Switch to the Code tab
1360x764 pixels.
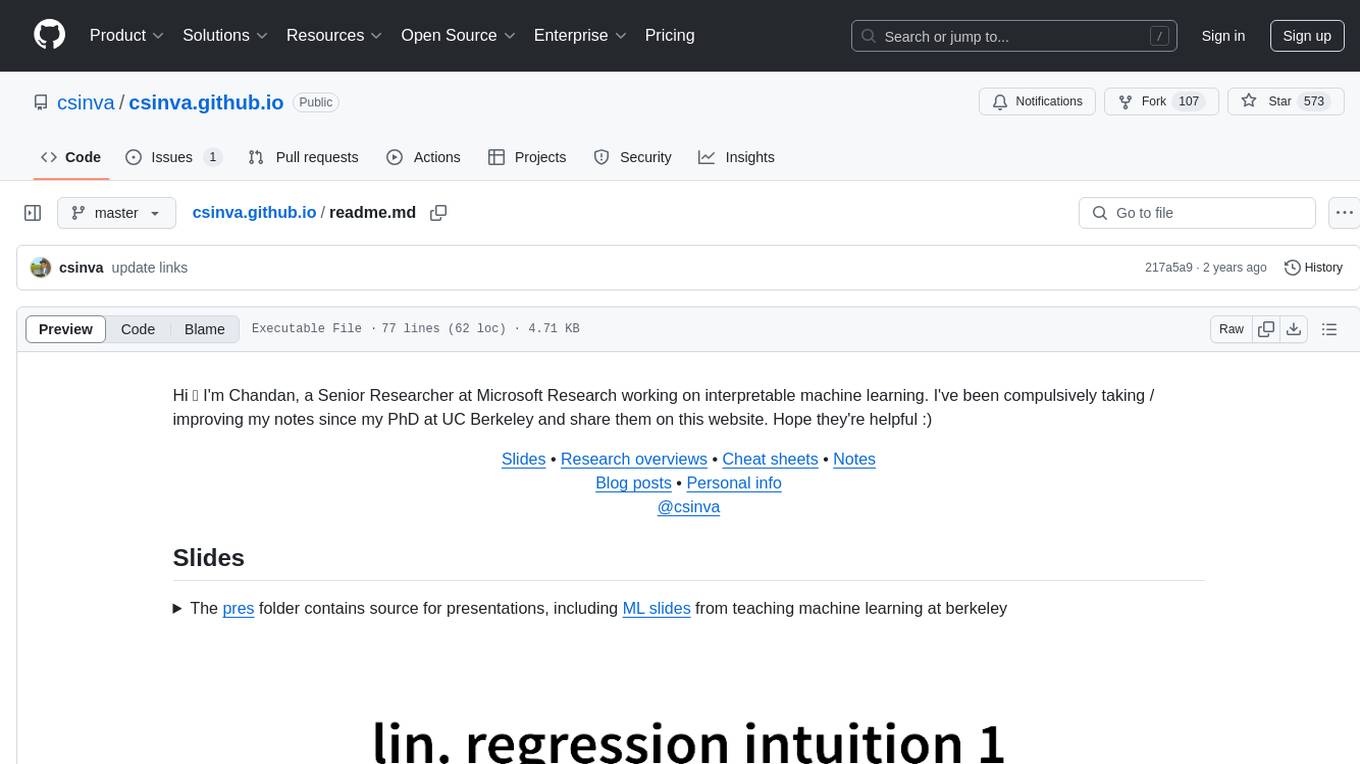[x=70, y=157]
